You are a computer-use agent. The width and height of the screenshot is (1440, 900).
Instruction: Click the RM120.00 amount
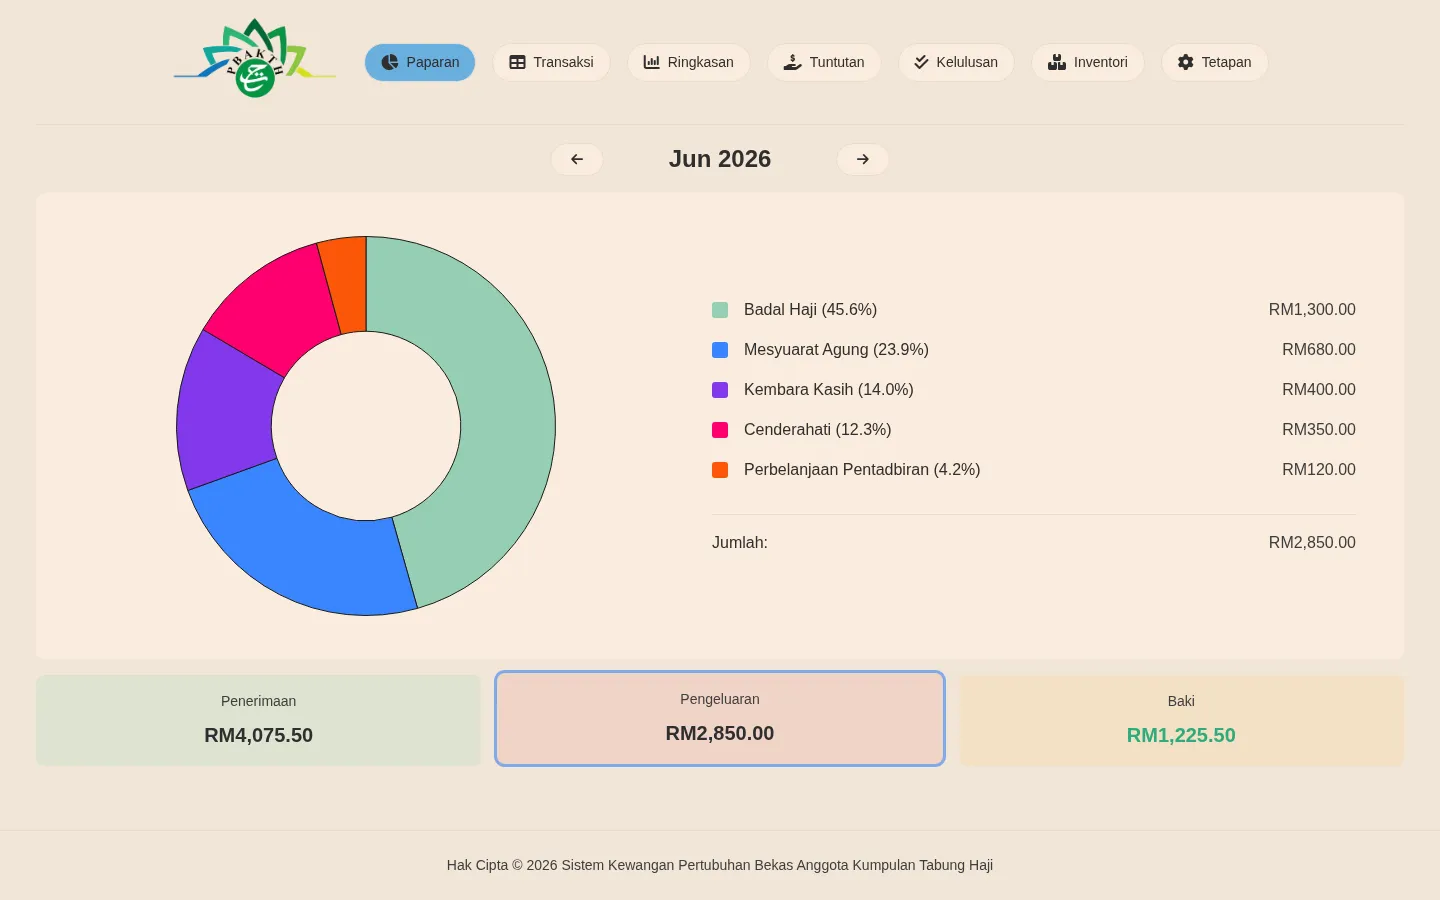click(1319, 470)
